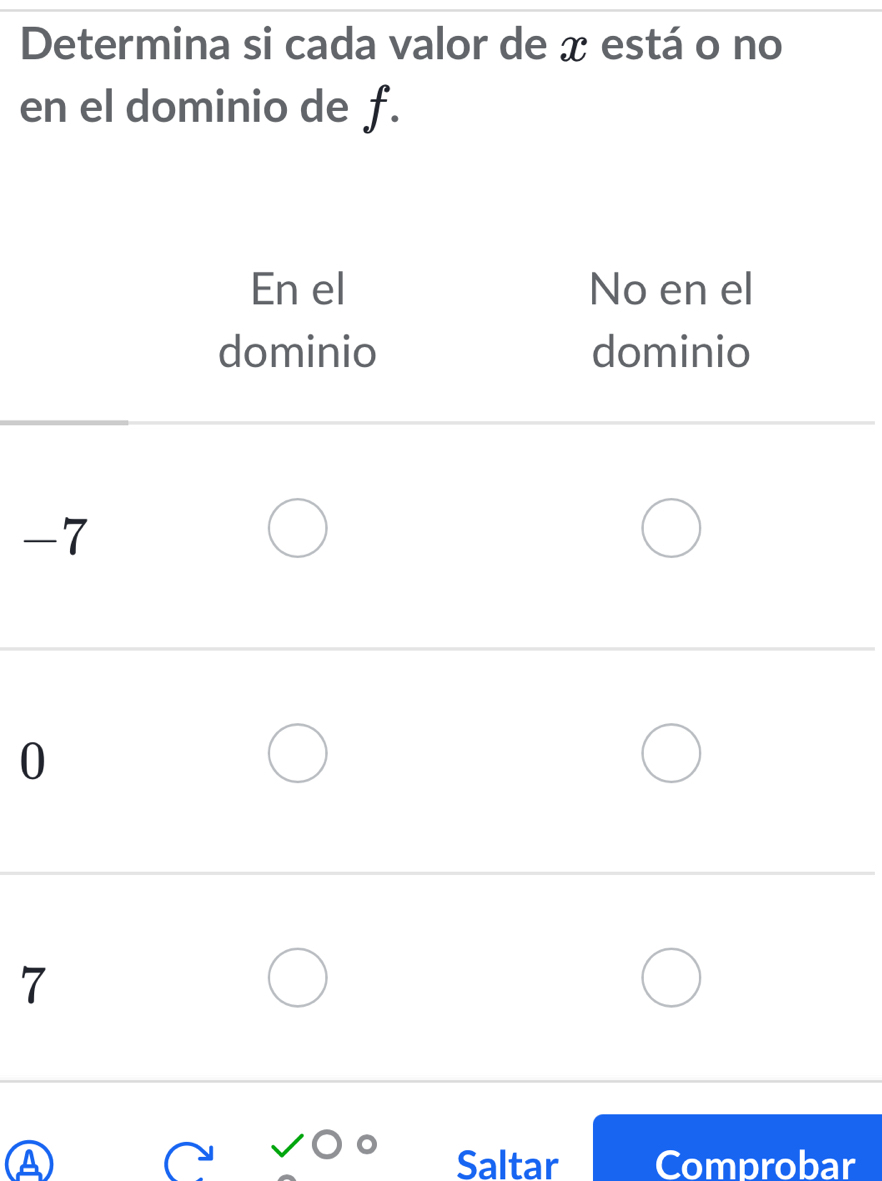Click the Saltar link to skip
Viewport: 882px width, 1181px height.
[x=507, y=1165]
